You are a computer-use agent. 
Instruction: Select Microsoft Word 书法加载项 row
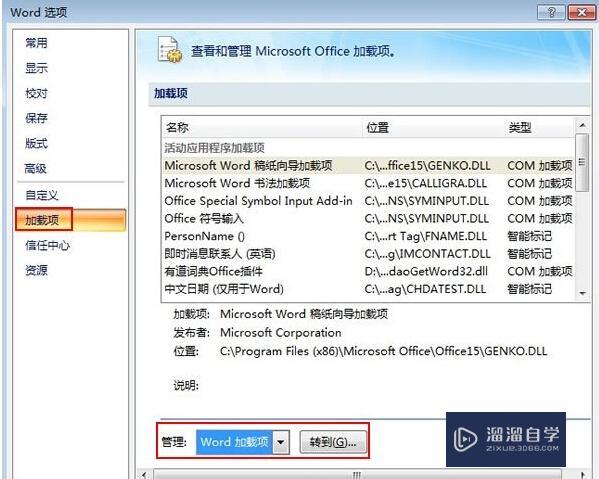click(x=368, y=183)
